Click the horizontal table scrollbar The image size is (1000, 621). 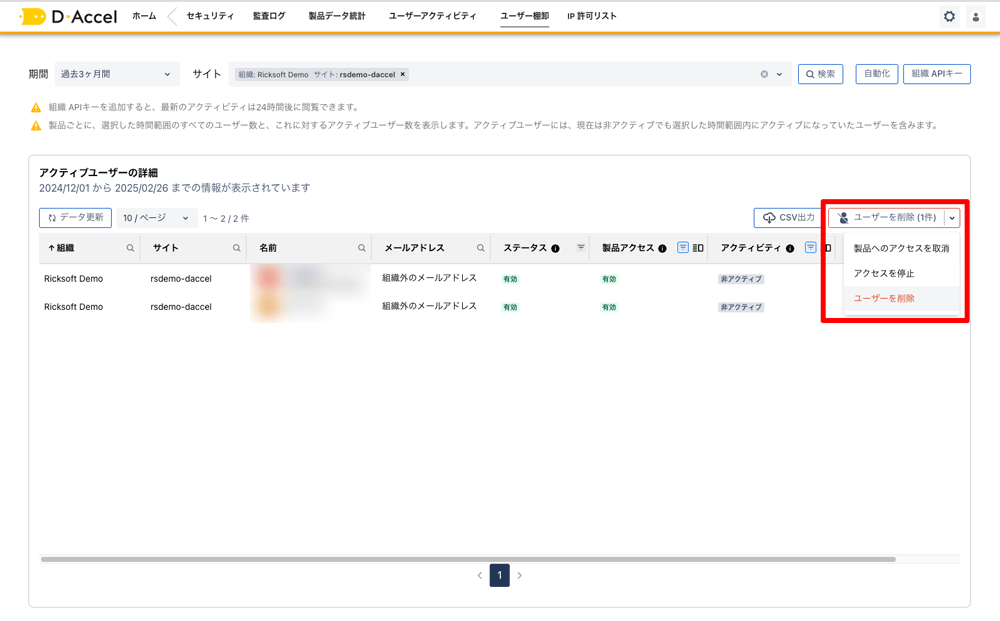tap(468, 559)
